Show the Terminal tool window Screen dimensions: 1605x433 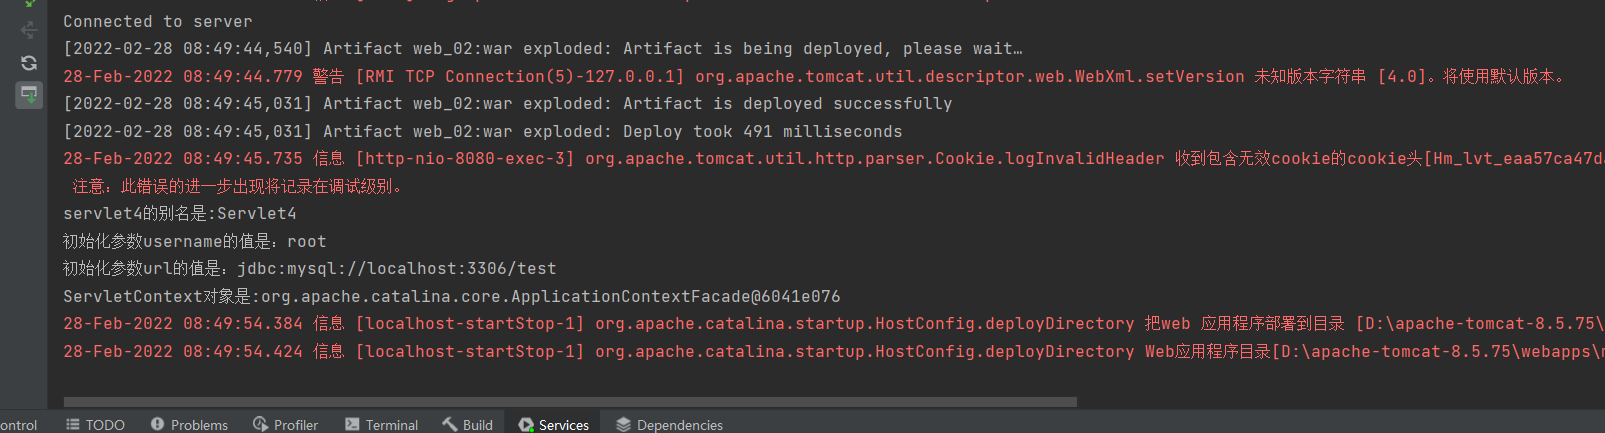(382, 425)
